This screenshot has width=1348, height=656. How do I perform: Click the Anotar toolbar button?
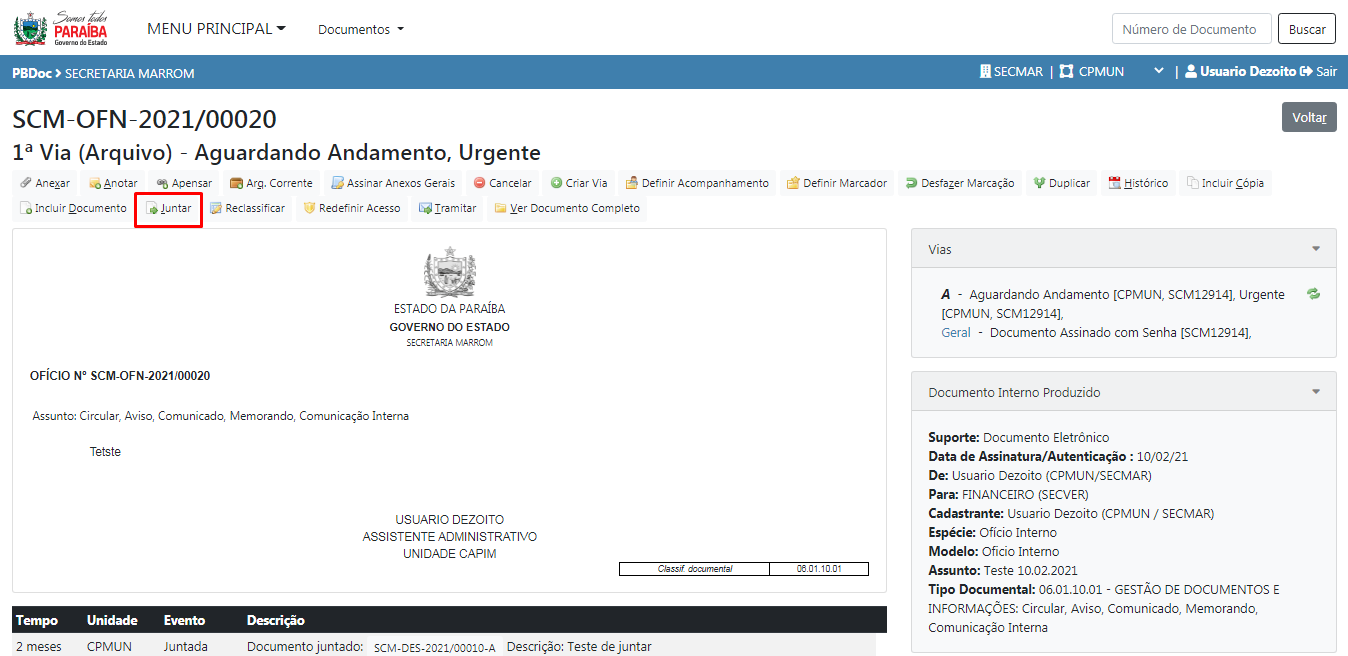coord(113,183)
